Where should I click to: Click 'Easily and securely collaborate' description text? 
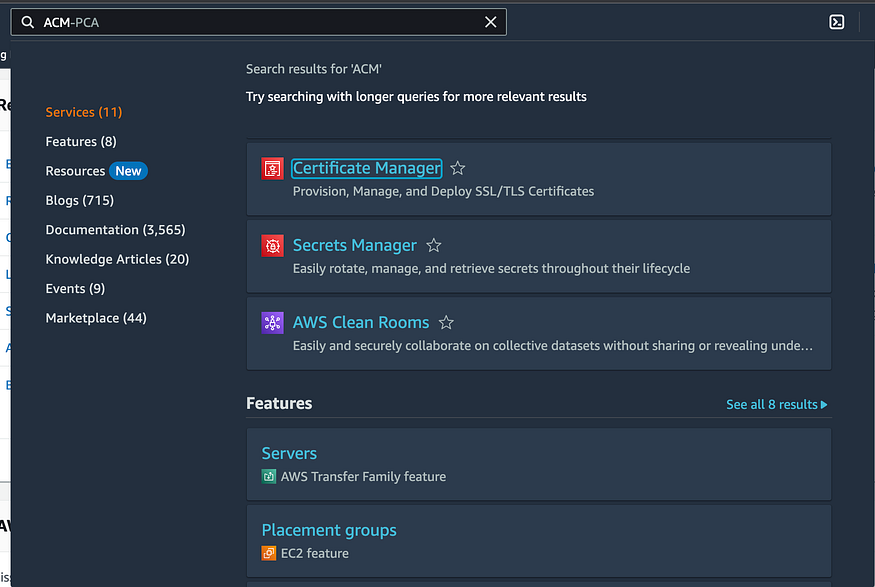[x=552, y=346]
